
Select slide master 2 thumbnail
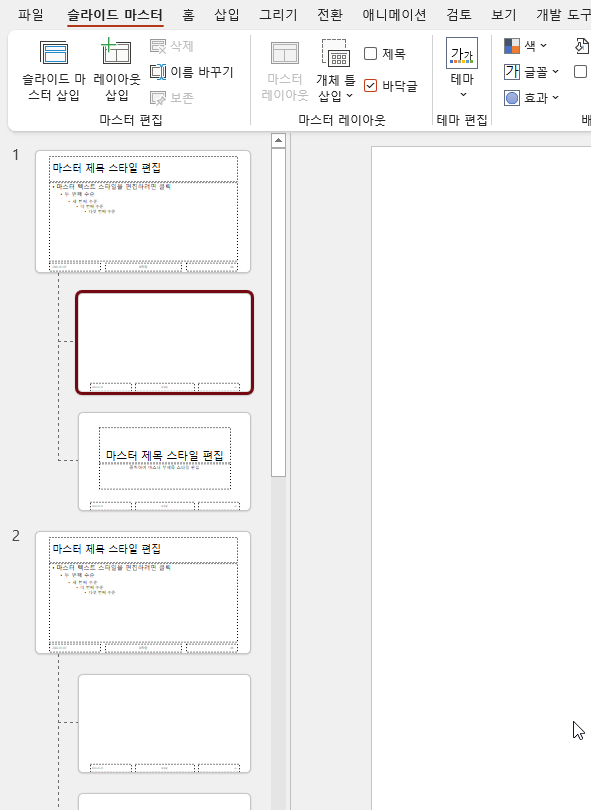143,593
